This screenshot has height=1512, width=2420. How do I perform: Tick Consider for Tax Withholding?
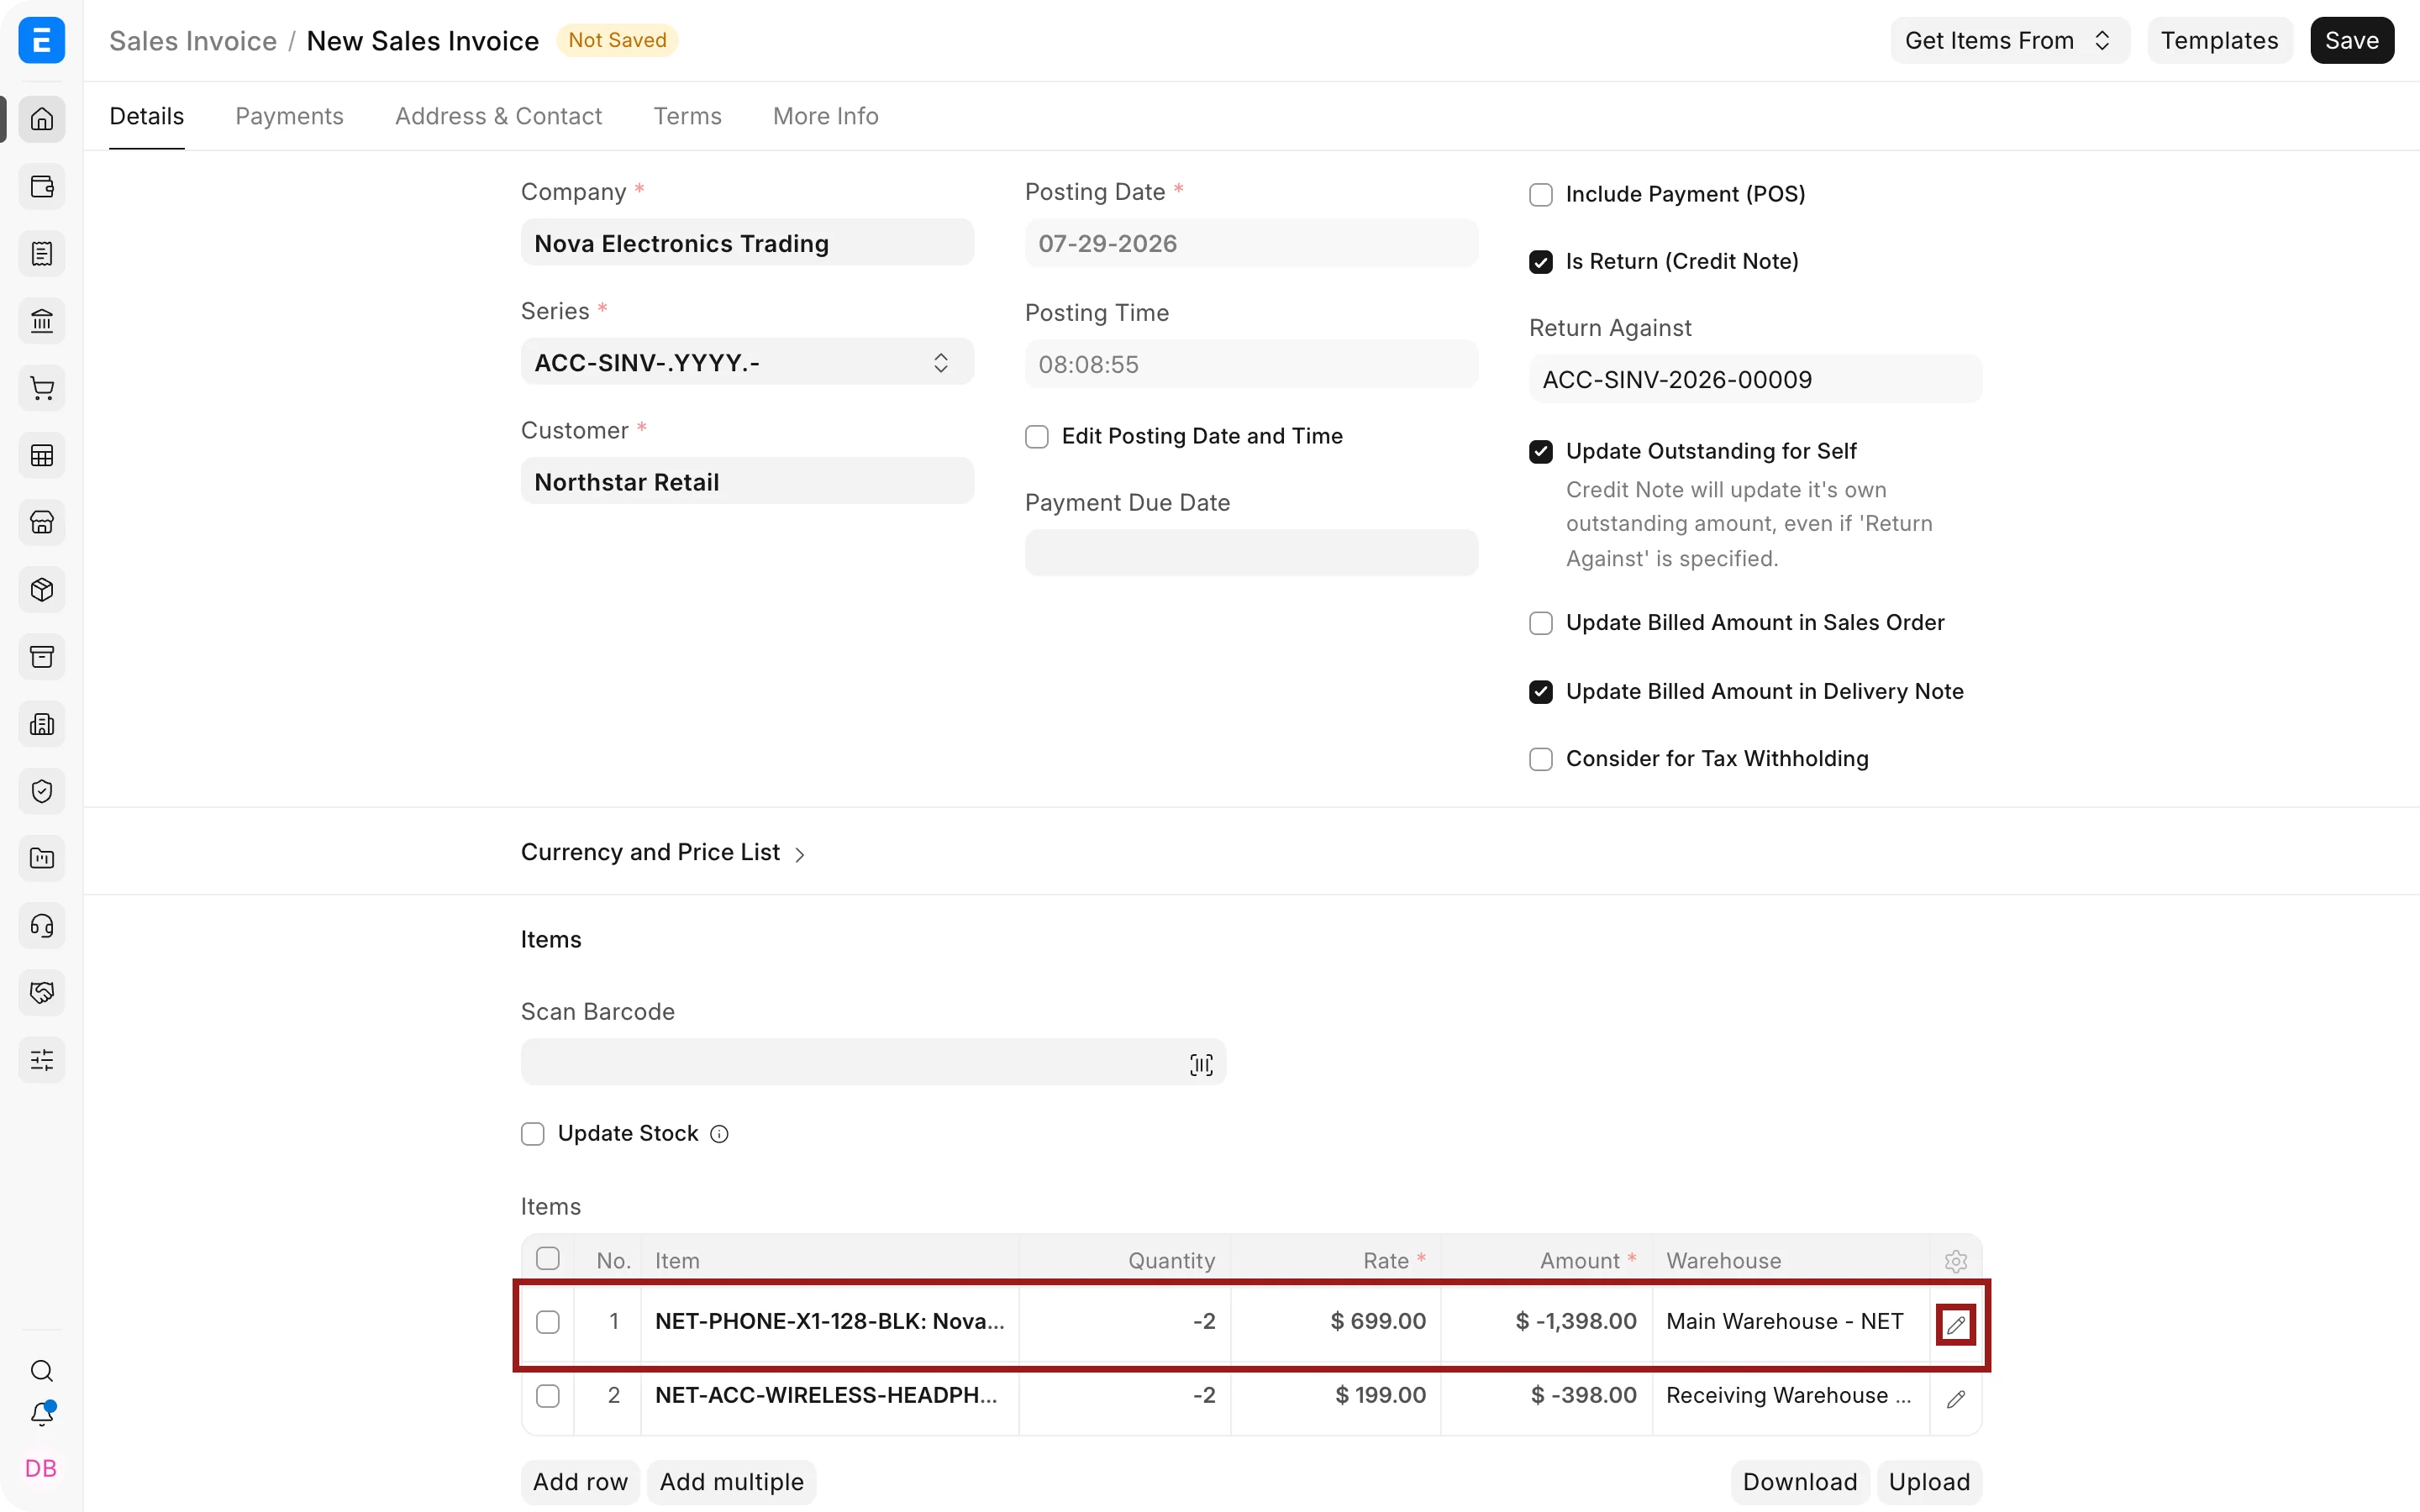coord(1541,760)
